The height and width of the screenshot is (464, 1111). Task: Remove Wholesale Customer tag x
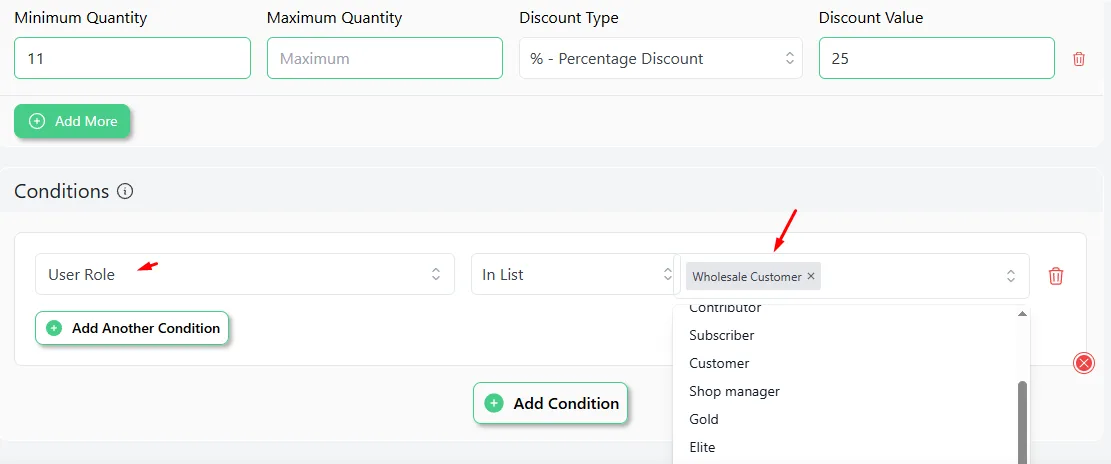point(811,276)
